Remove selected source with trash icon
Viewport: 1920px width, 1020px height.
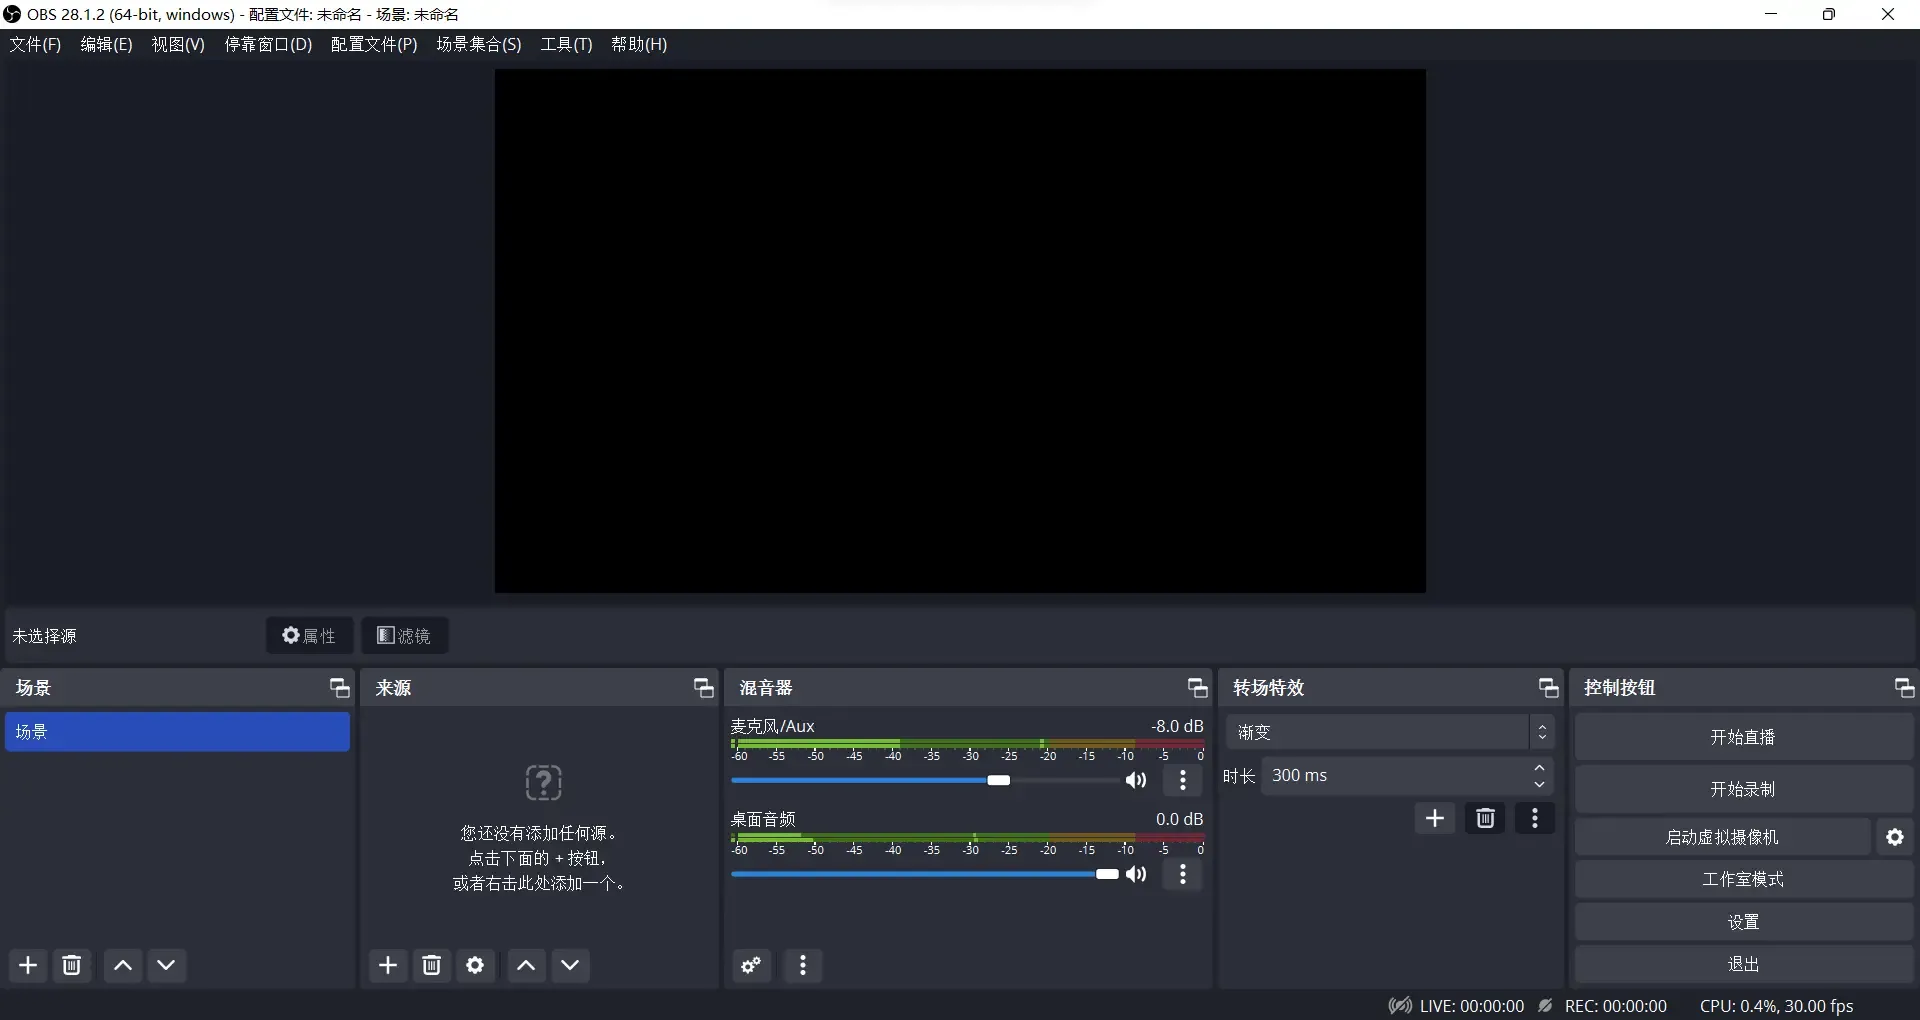click(x=432, y=965)
